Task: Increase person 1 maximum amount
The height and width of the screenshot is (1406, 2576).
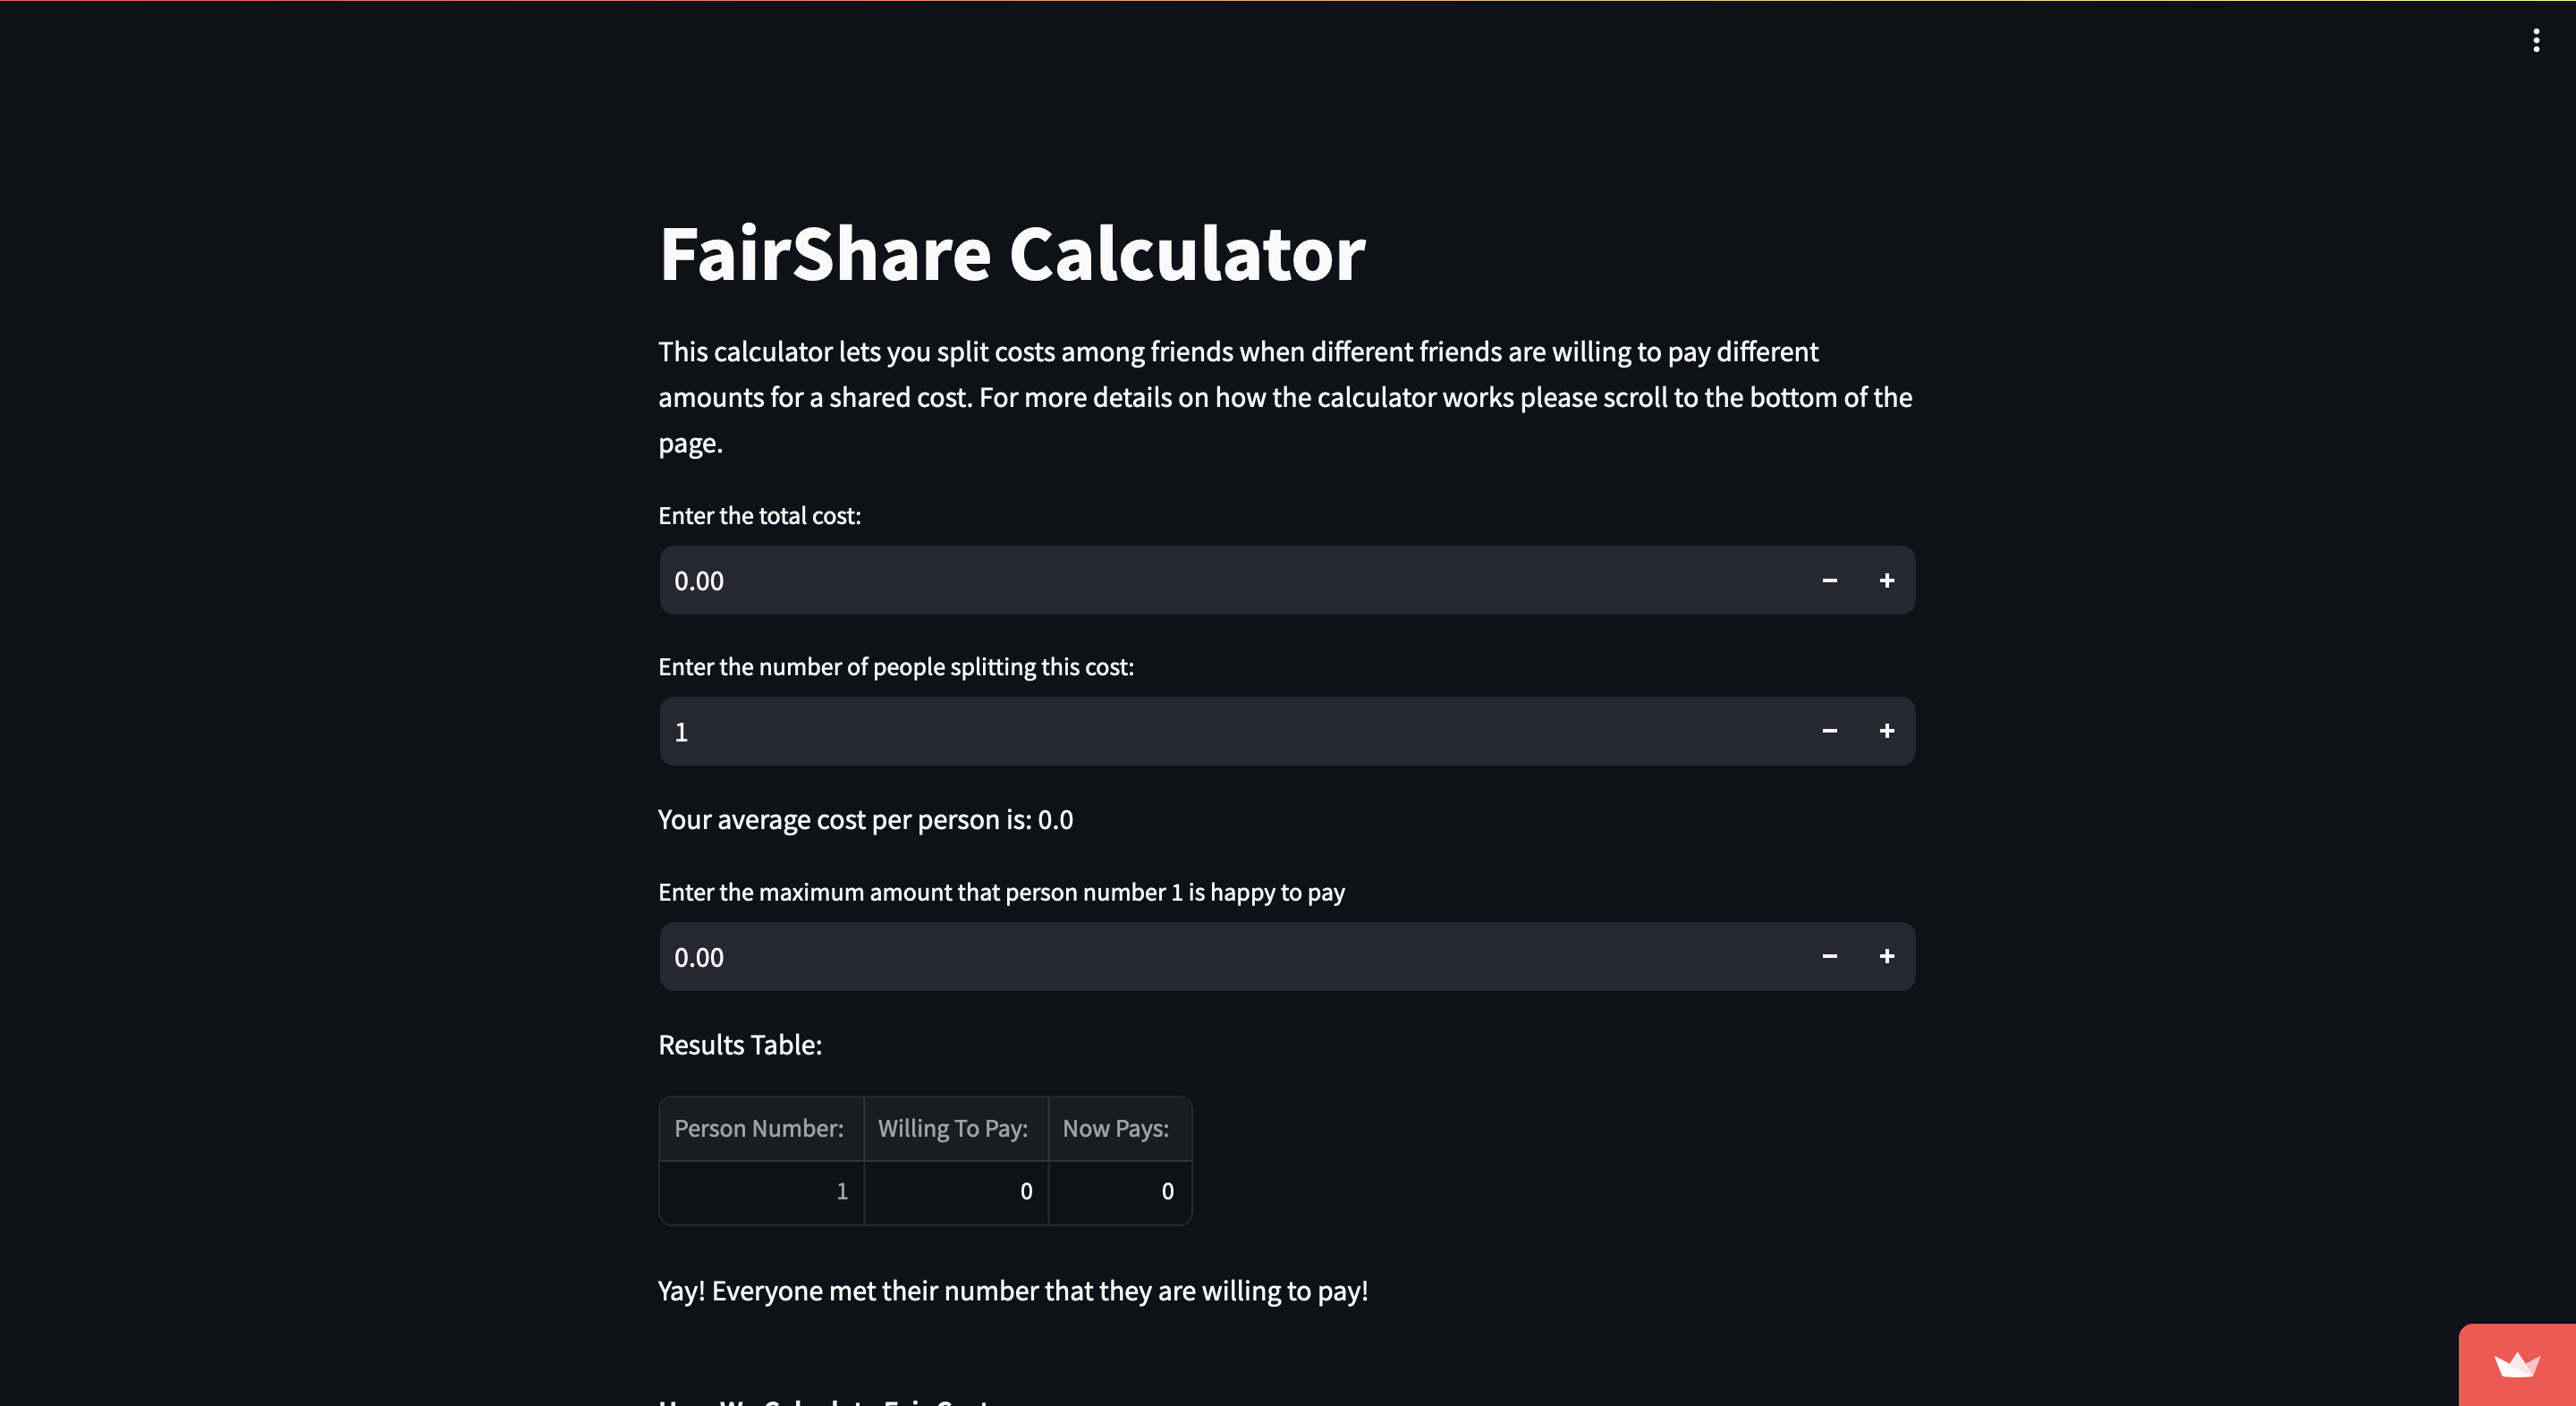Action: 1886,957
